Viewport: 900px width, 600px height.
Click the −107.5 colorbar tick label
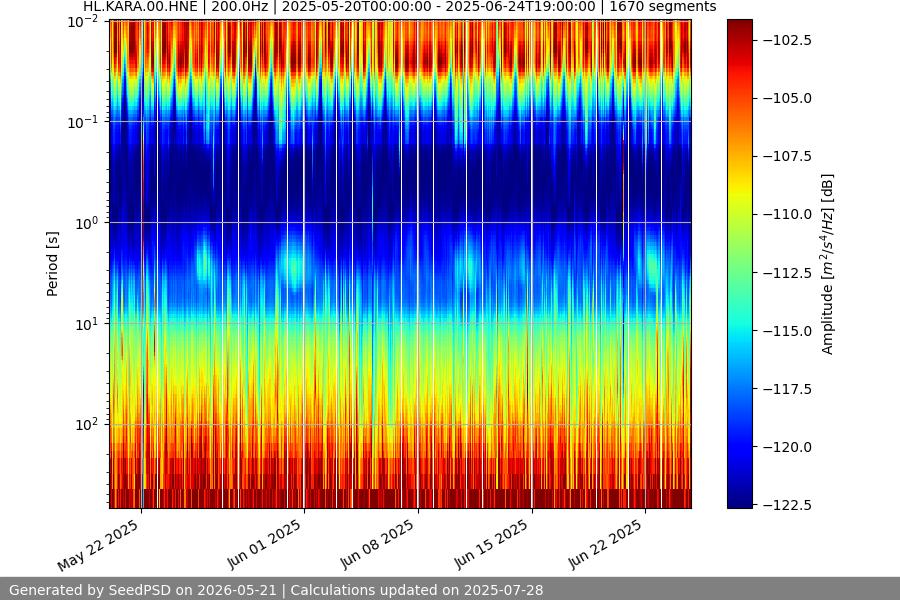787,156
